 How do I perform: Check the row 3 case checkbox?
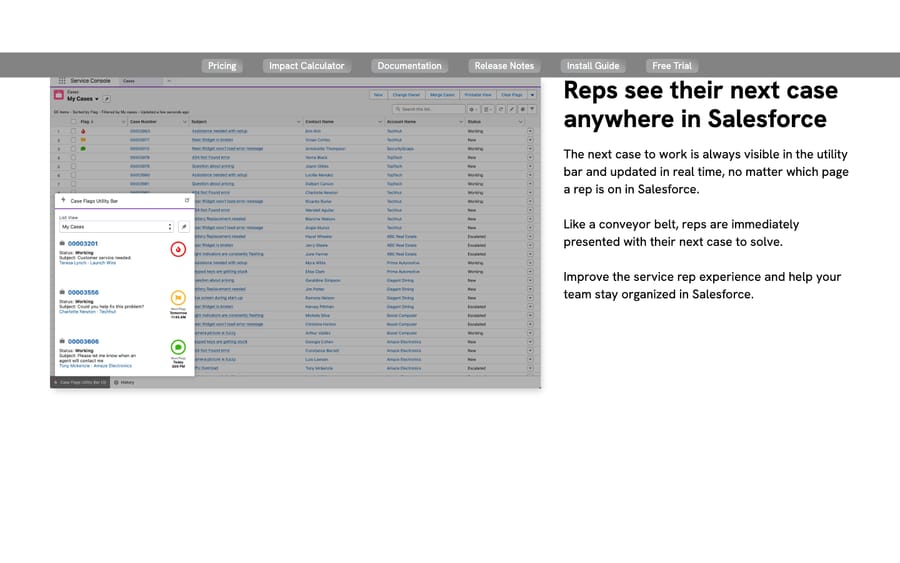pos(73,149)
